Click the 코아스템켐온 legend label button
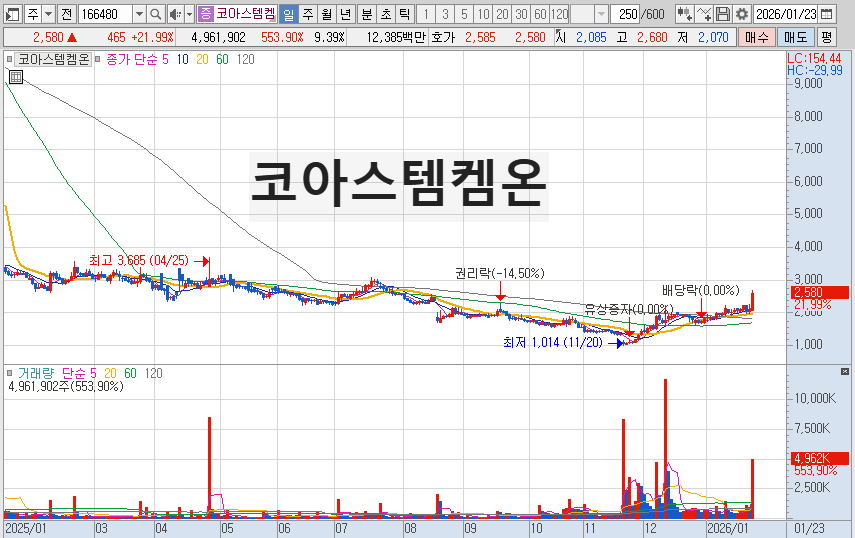Viewport: 855px width, 538px height. tap(53, 59)
